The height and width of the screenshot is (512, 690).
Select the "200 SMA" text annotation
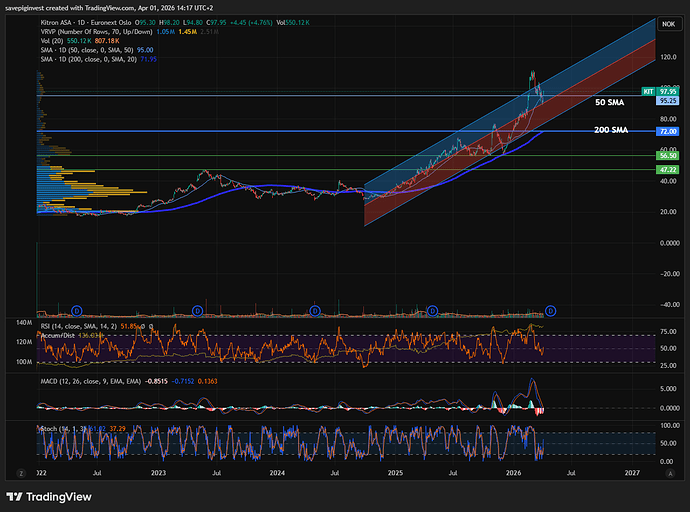coord(610,131)
